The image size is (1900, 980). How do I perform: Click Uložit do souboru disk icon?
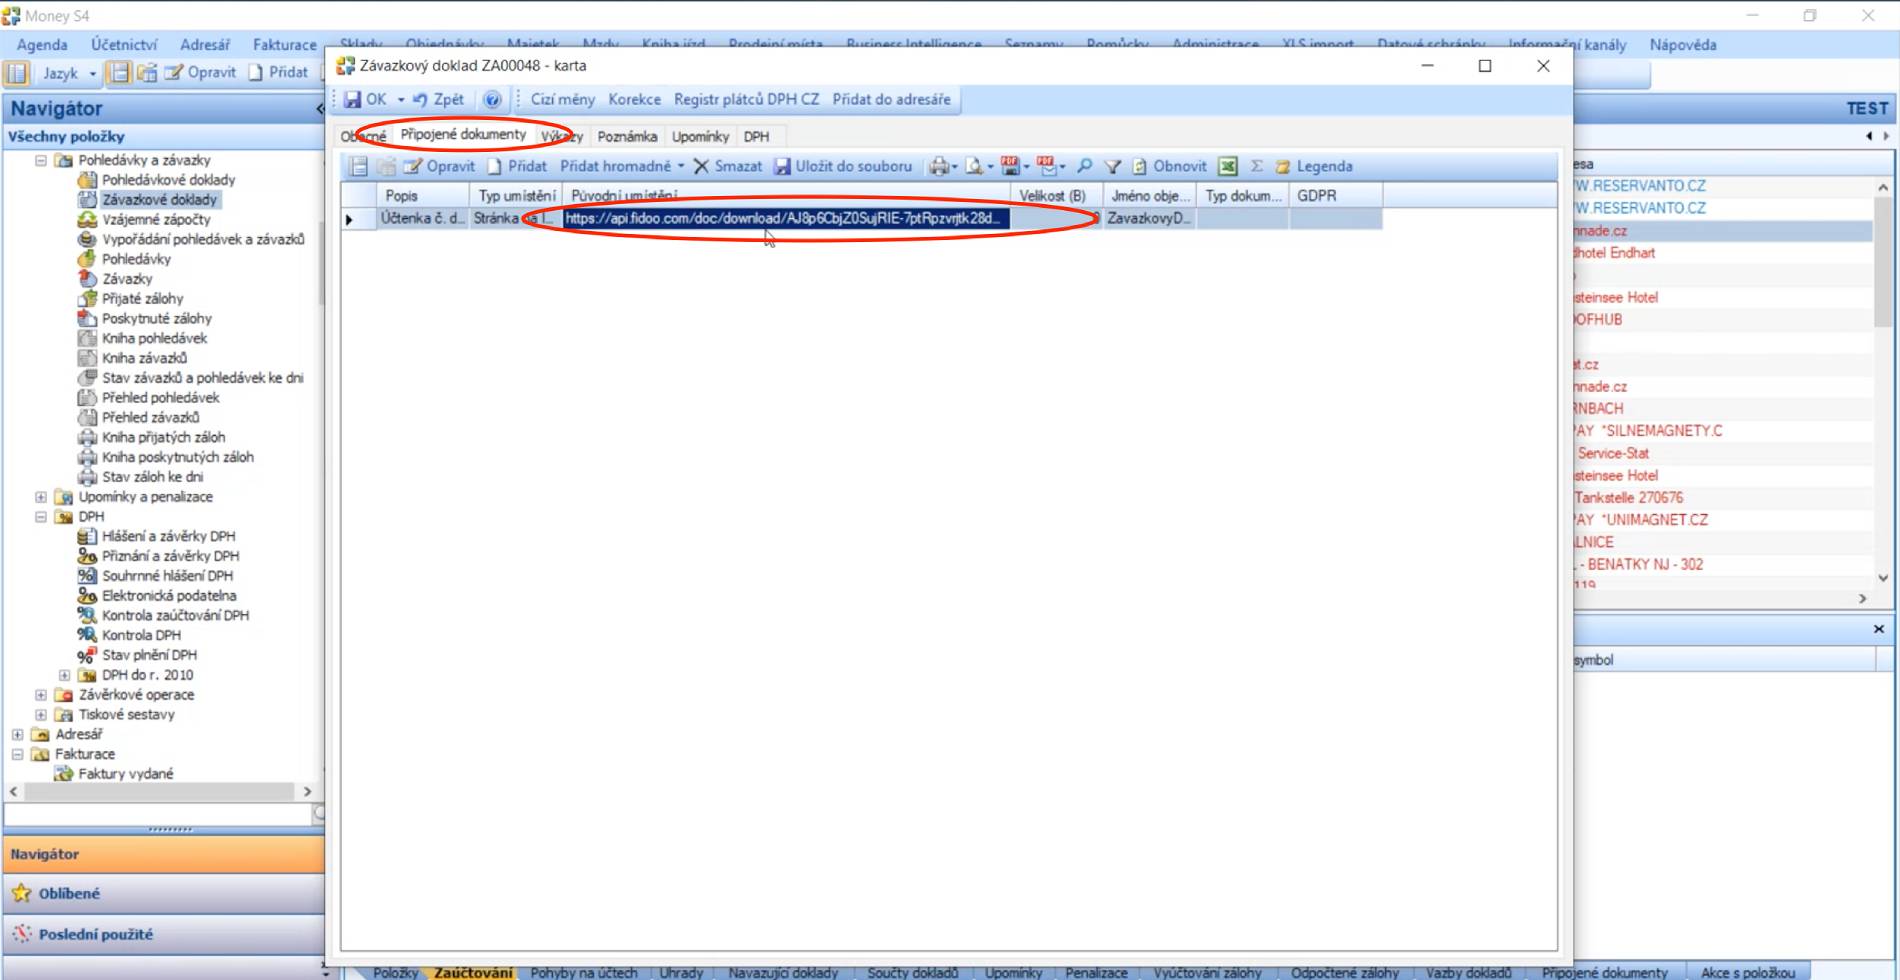783,166
